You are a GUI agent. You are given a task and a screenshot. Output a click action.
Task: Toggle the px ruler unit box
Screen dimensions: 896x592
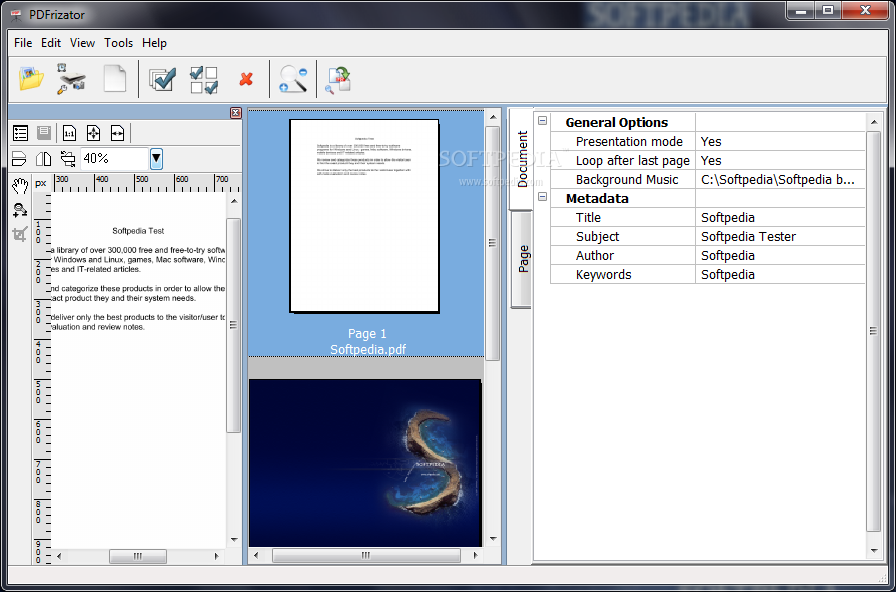coord(41,183)
